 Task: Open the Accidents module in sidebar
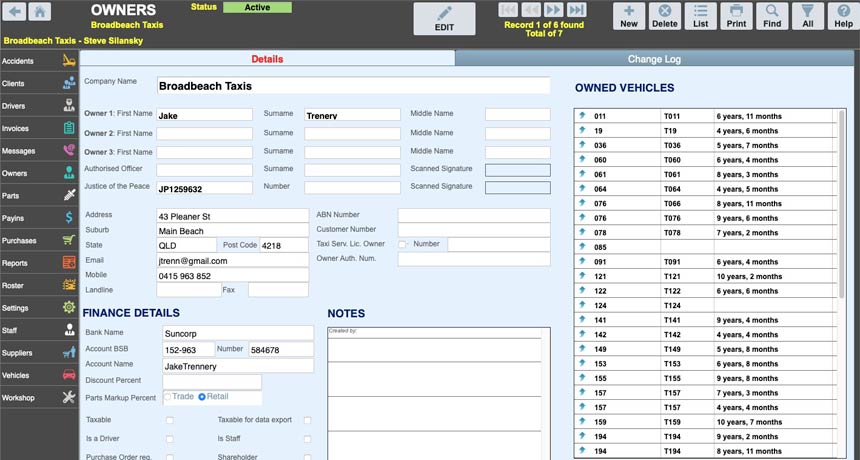pyautogui.click(x=40, y=61)
